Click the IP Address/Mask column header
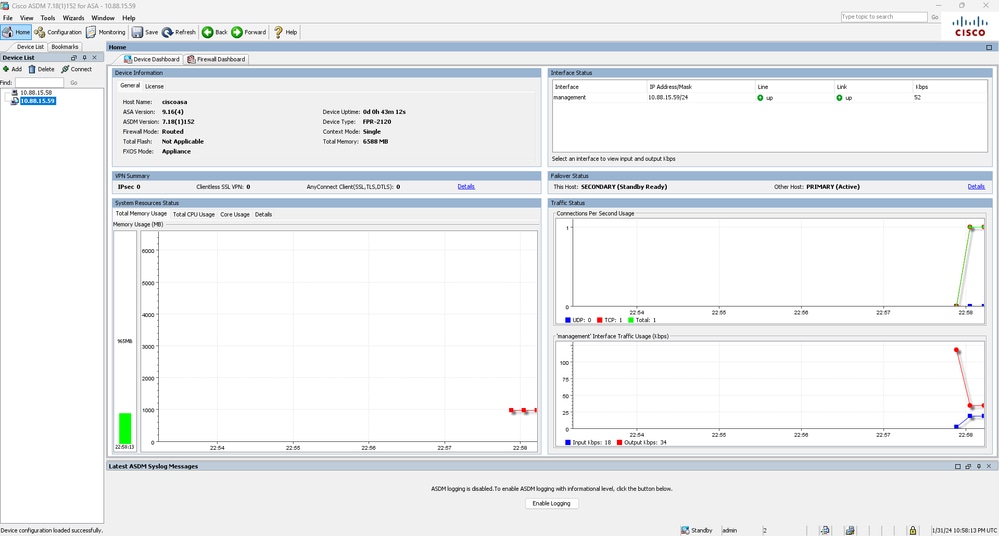 [x=700, y=87]
